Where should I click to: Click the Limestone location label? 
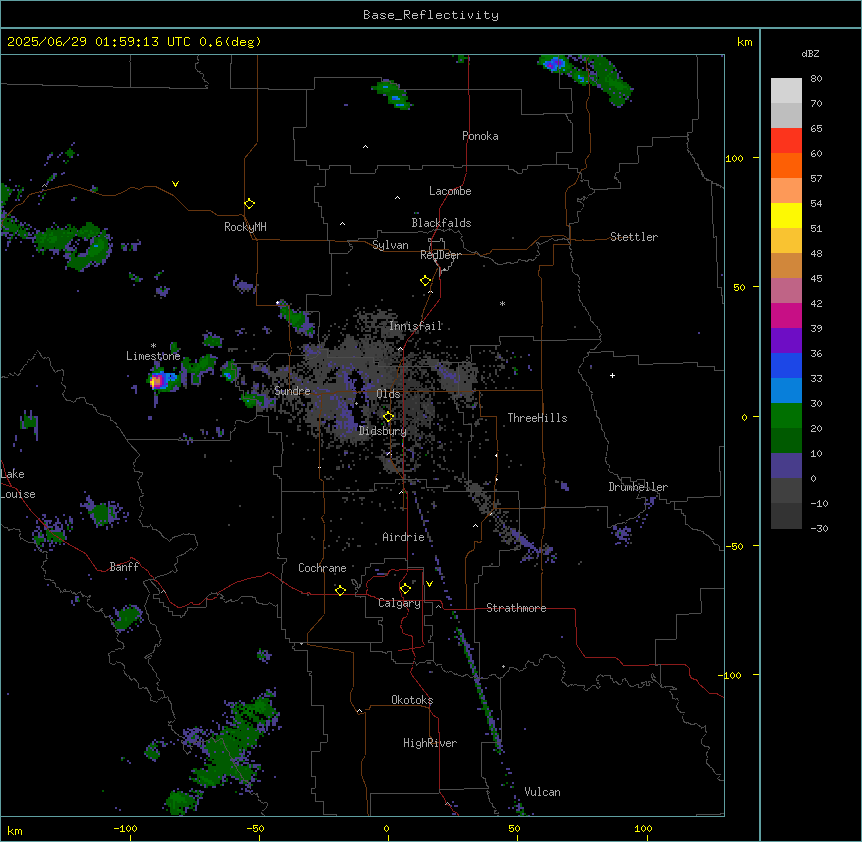click(x=153, y=356)
